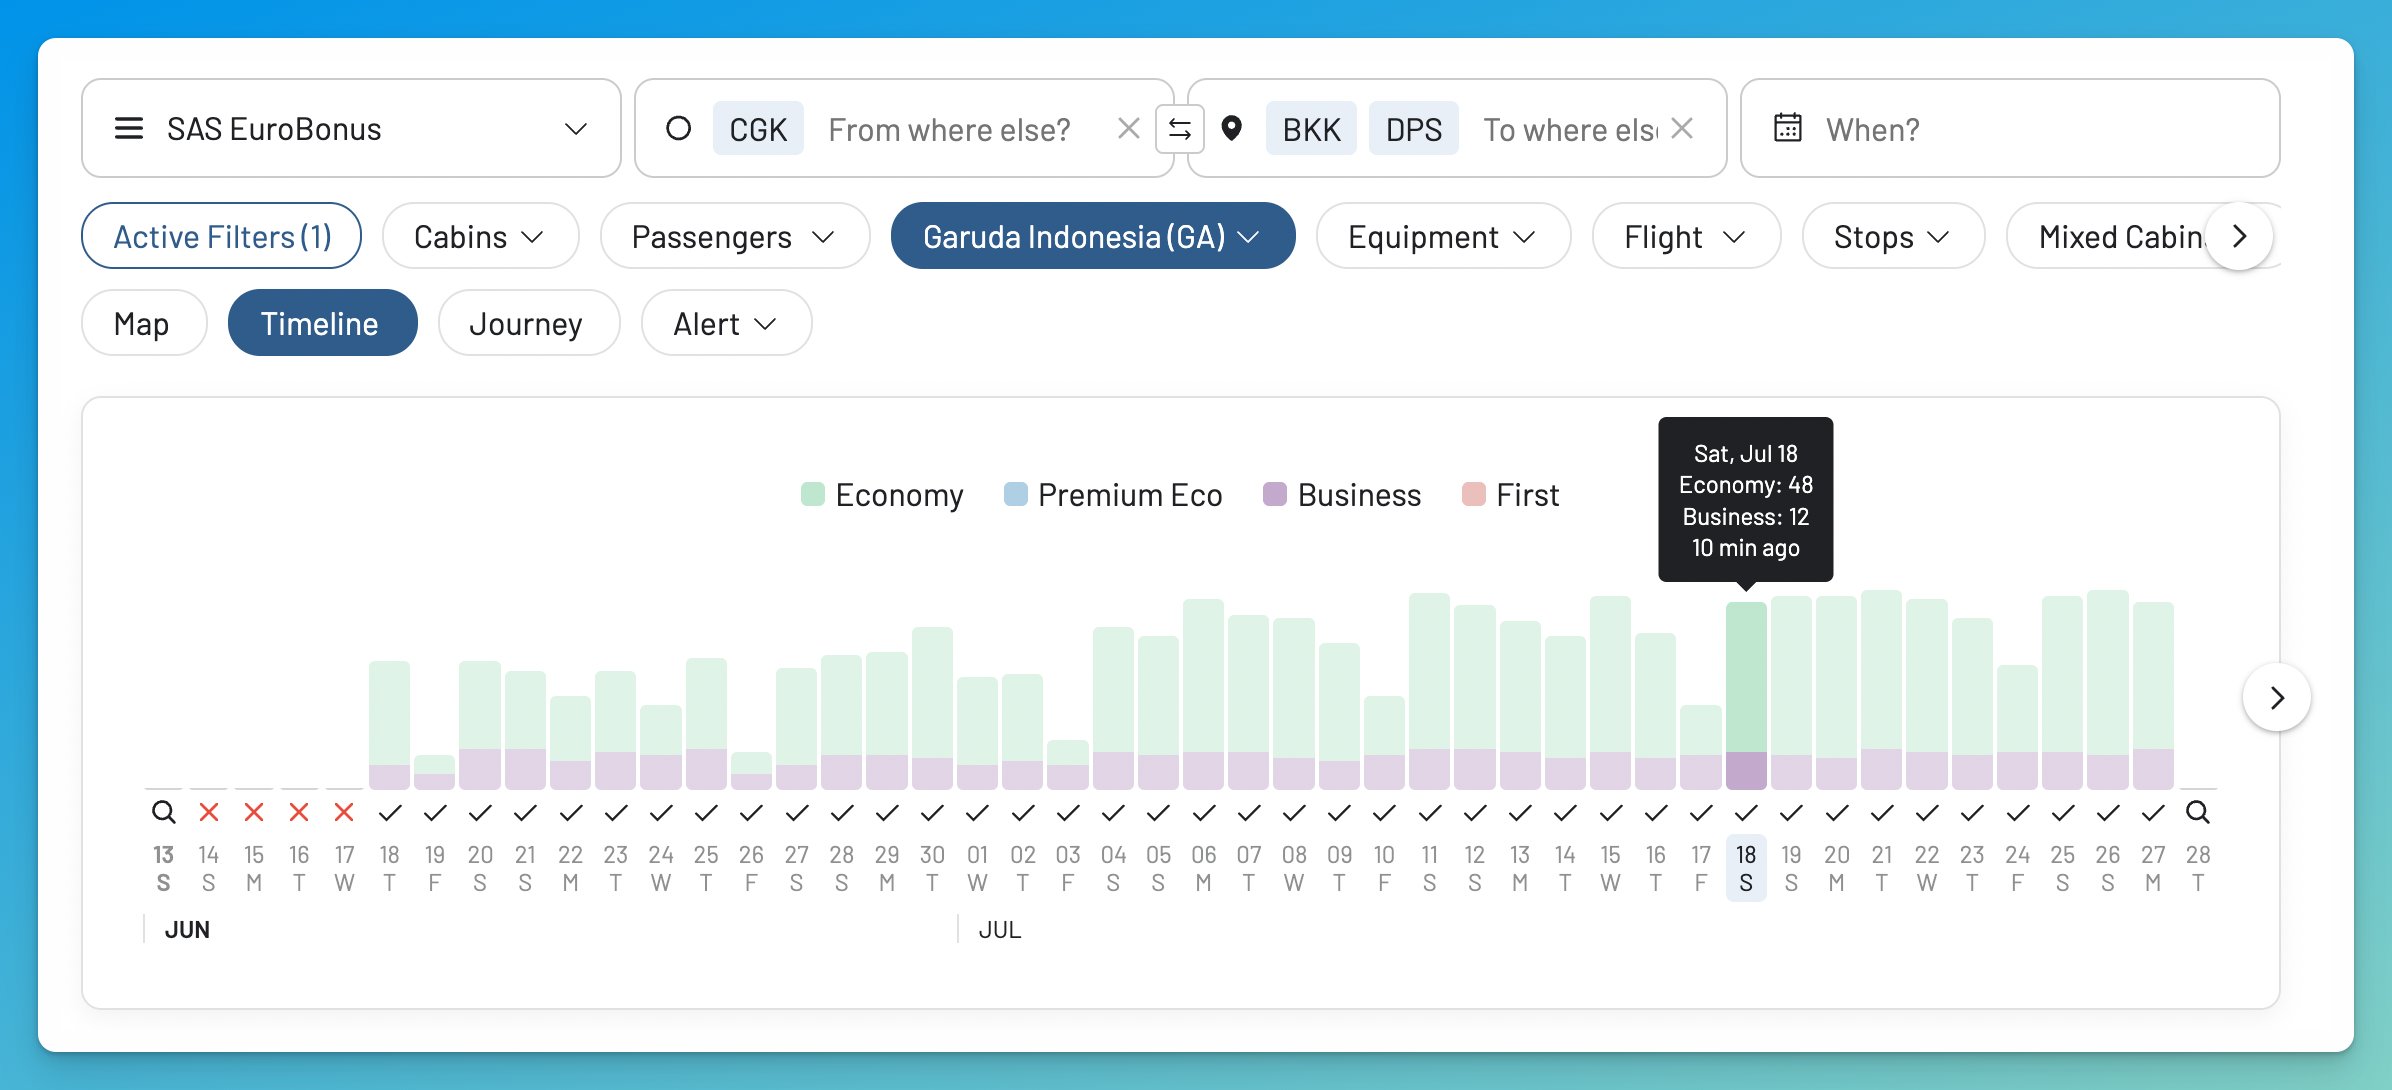This screenshot has height=1090, width=2392.
Task: Click the checkmark above June 30
Action: (932, 812)
